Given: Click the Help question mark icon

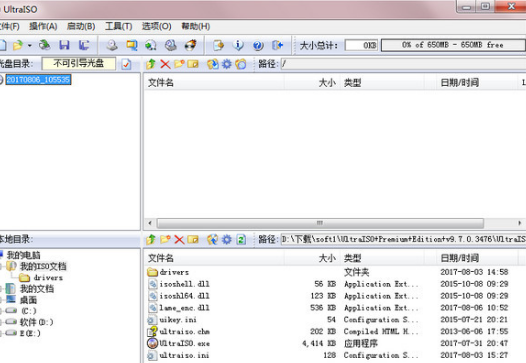Looking at the screenshot, I should 258,45.
